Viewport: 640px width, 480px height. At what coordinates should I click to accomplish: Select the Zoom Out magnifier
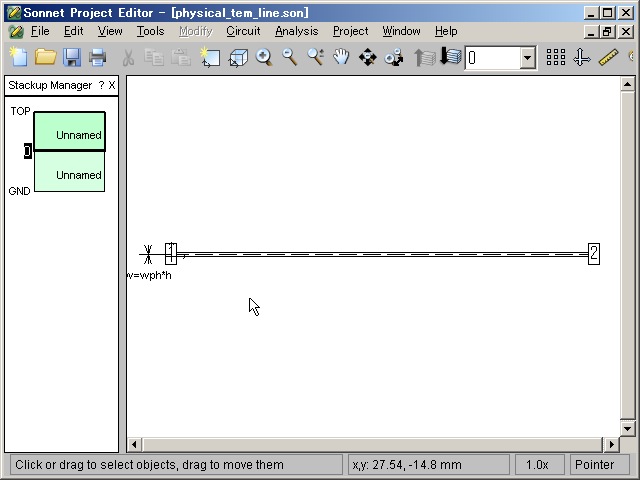click(x=290, y=57)
